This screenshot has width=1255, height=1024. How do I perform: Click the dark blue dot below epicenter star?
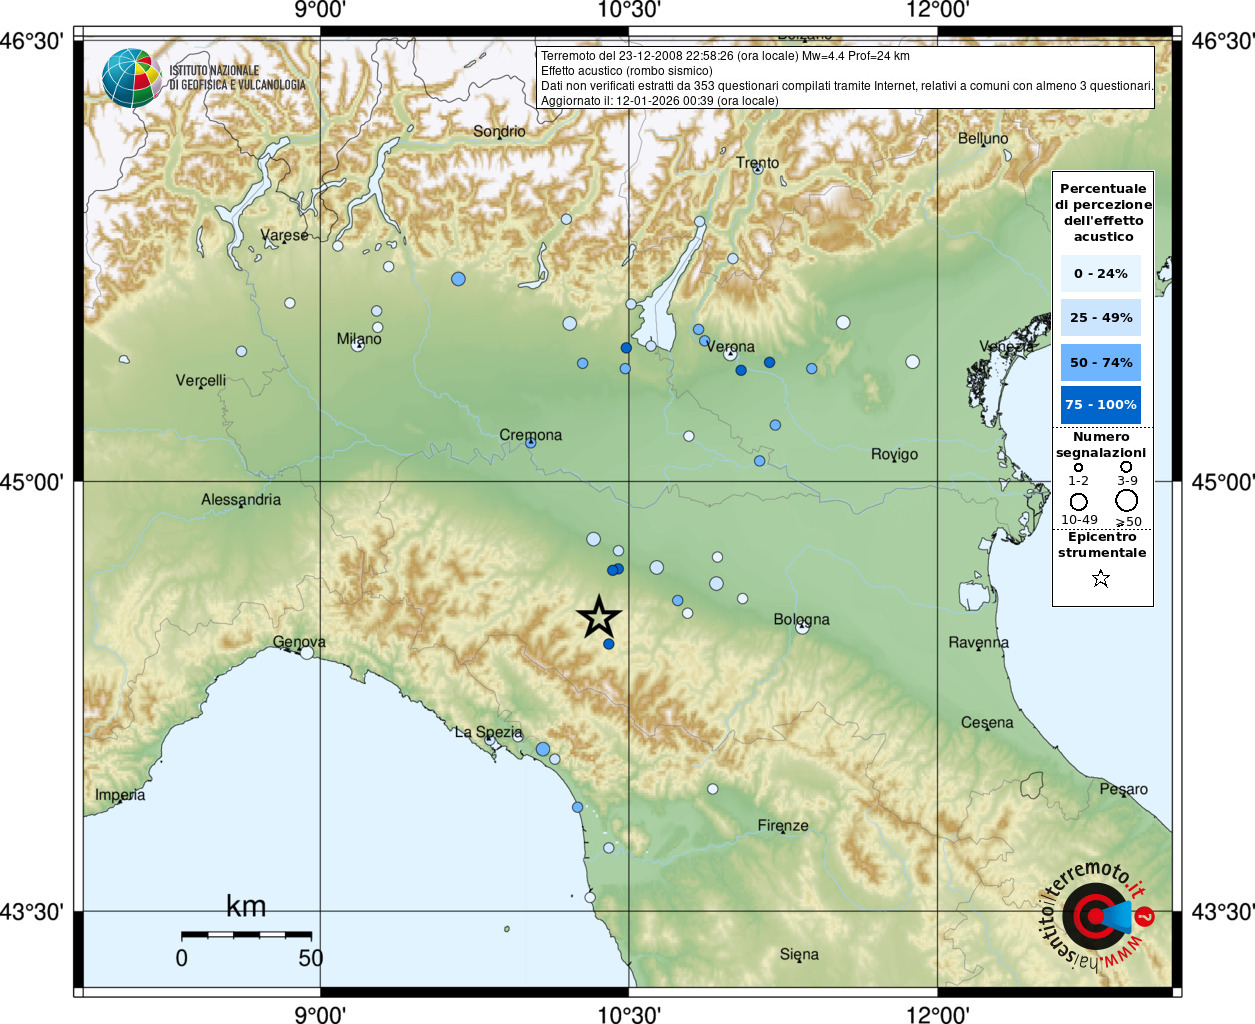coord(608,644)
